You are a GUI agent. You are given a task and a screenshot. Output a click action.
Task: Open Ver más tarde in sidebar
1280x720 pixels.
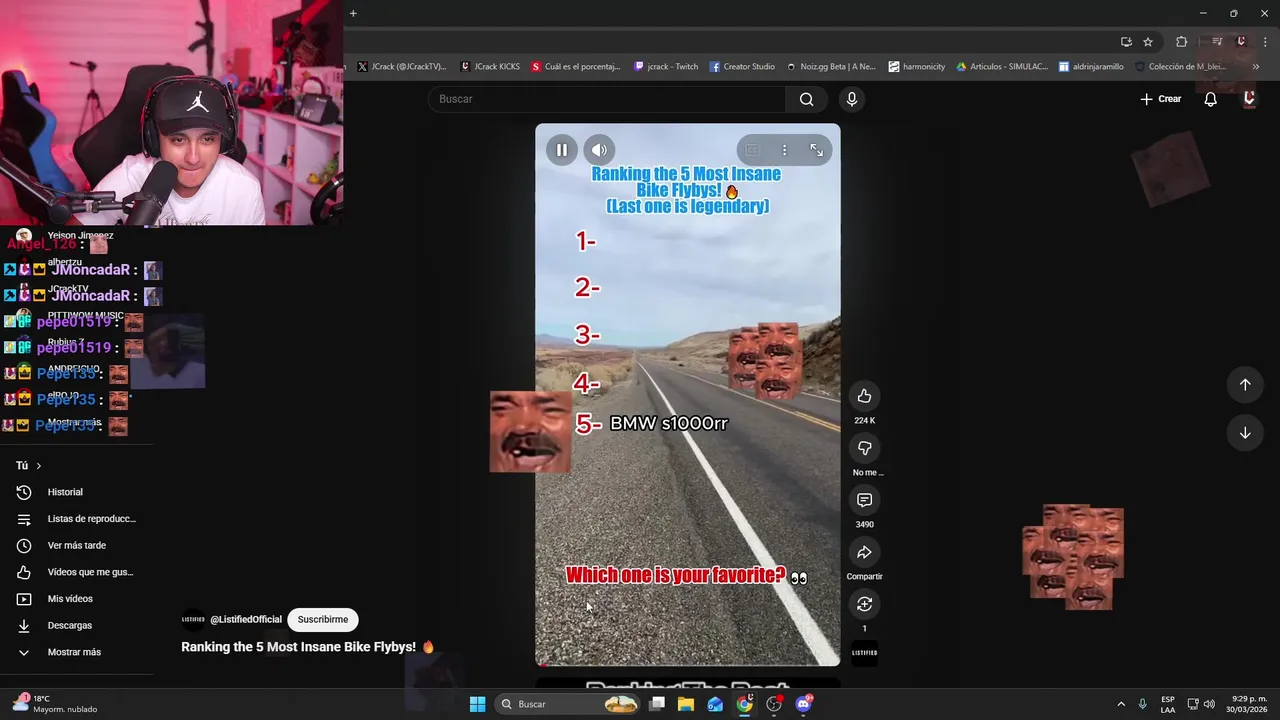77,545
